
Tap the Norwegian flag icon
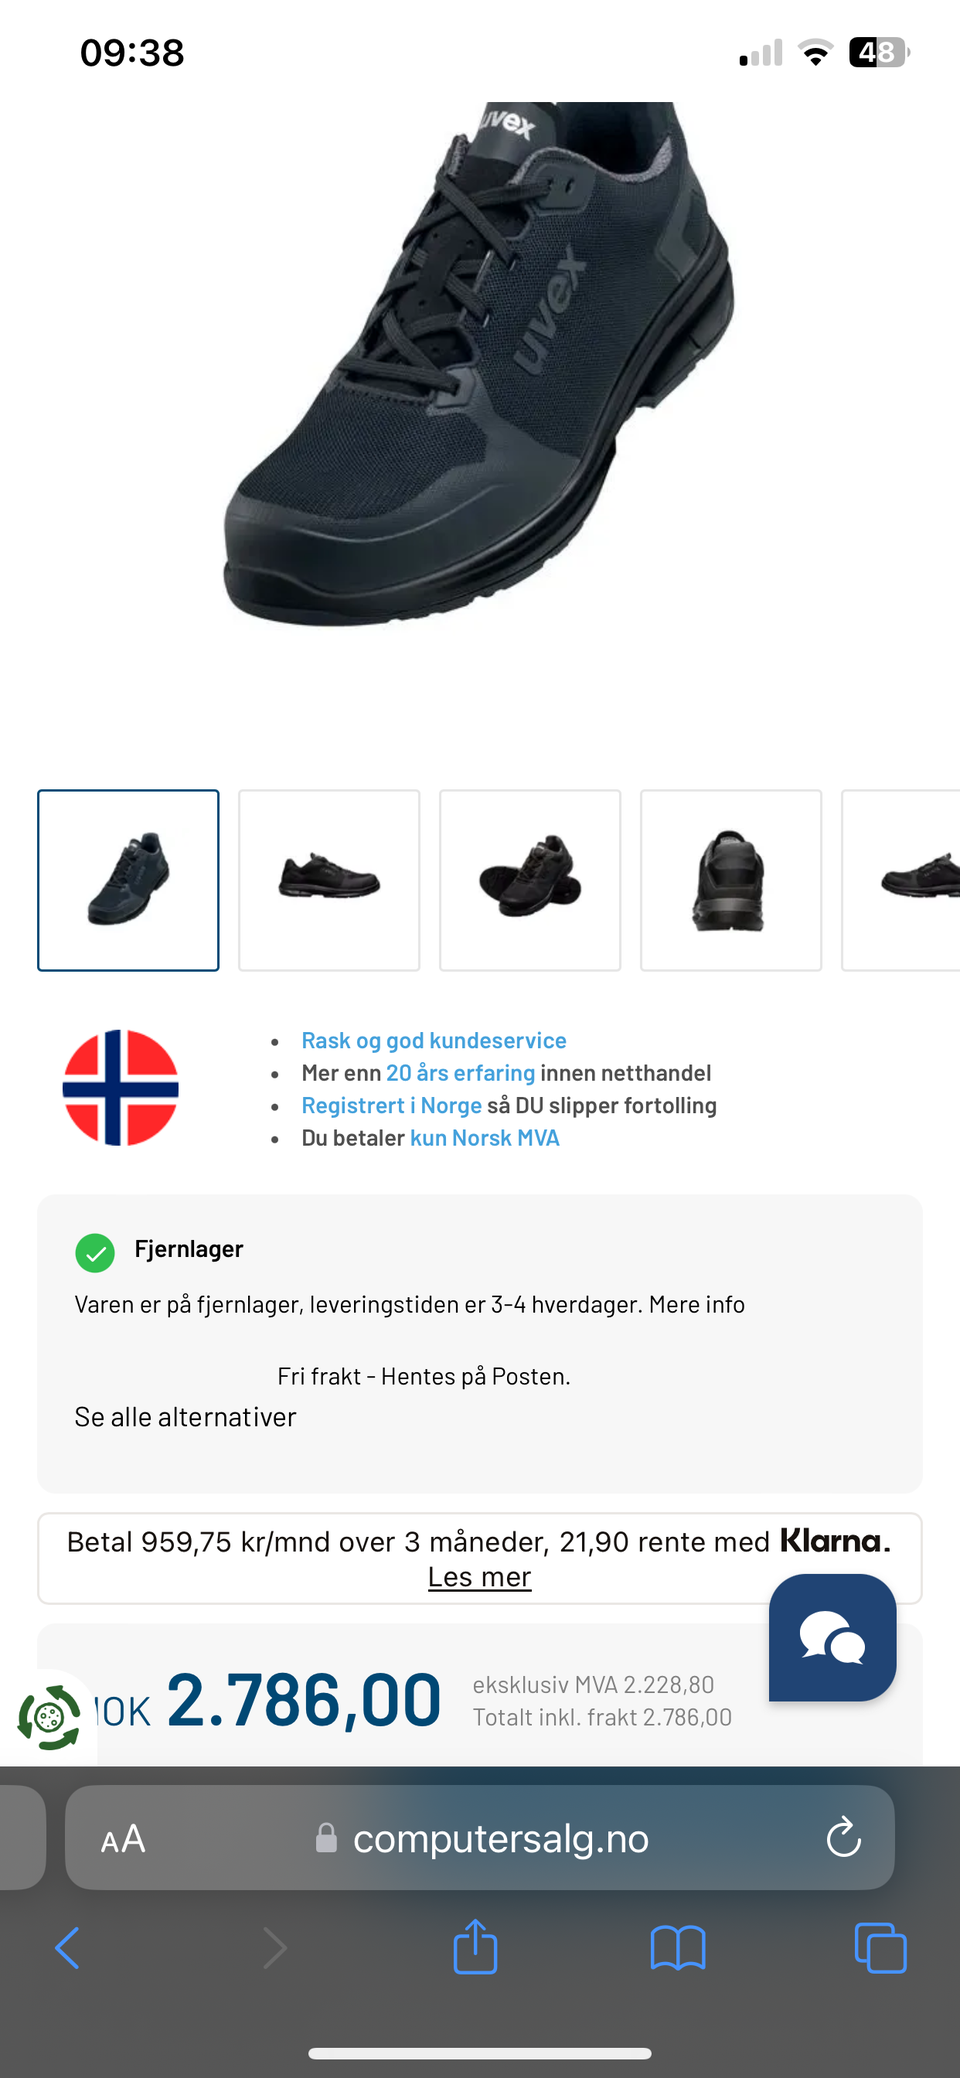click(x=120, y=1088)
